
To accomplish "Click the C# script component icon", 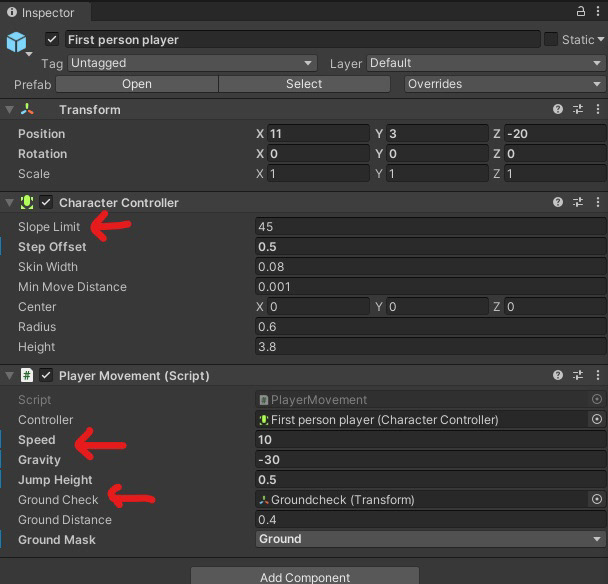I will 27,375.
